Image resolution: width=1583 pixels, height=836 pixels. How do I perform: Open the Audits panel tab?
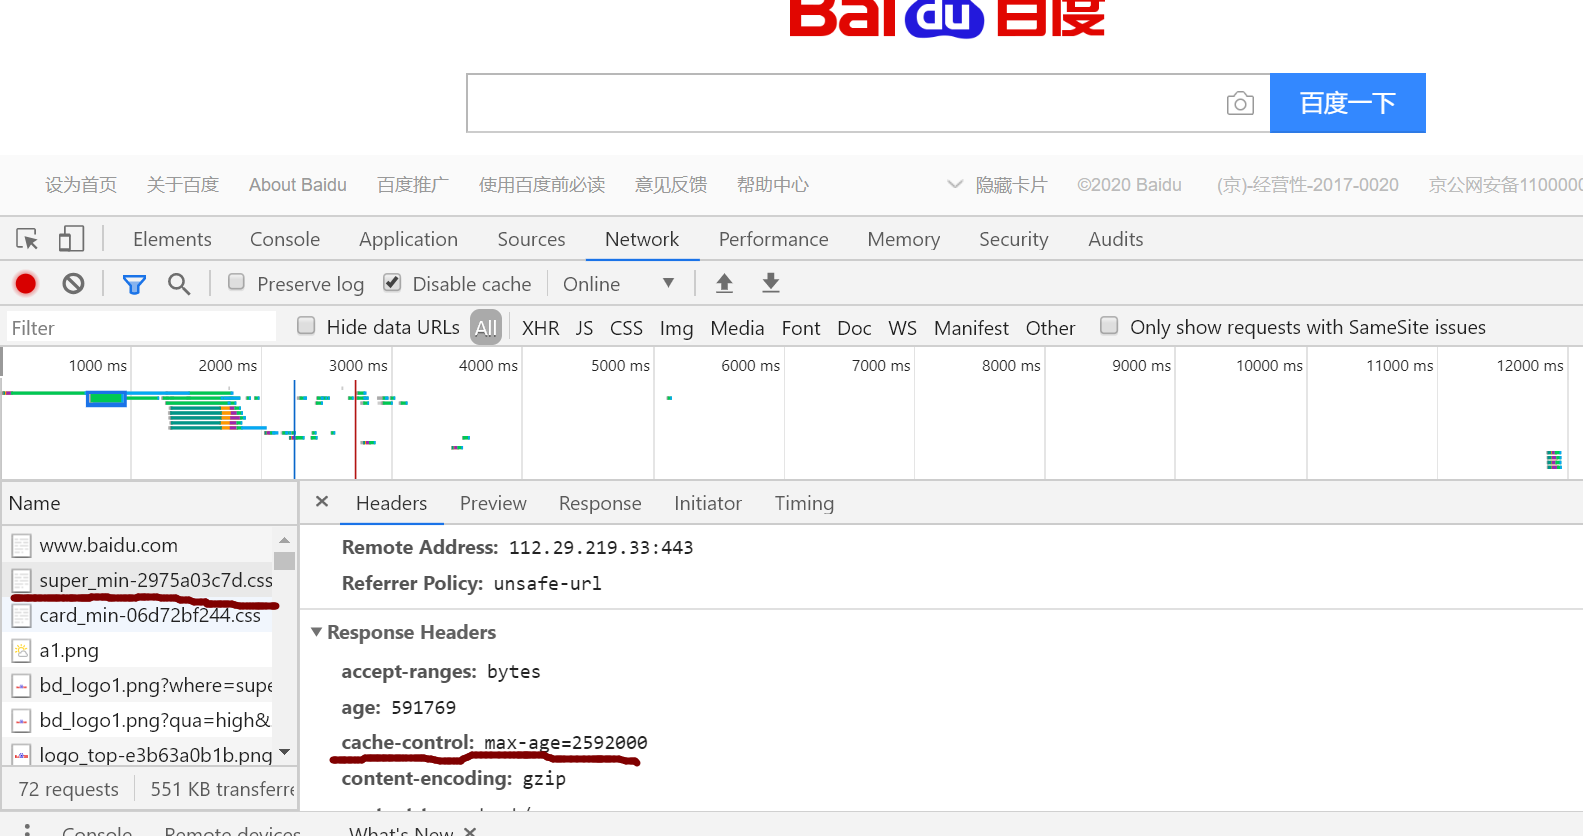pyautogui.click(x=1116, y=239)
